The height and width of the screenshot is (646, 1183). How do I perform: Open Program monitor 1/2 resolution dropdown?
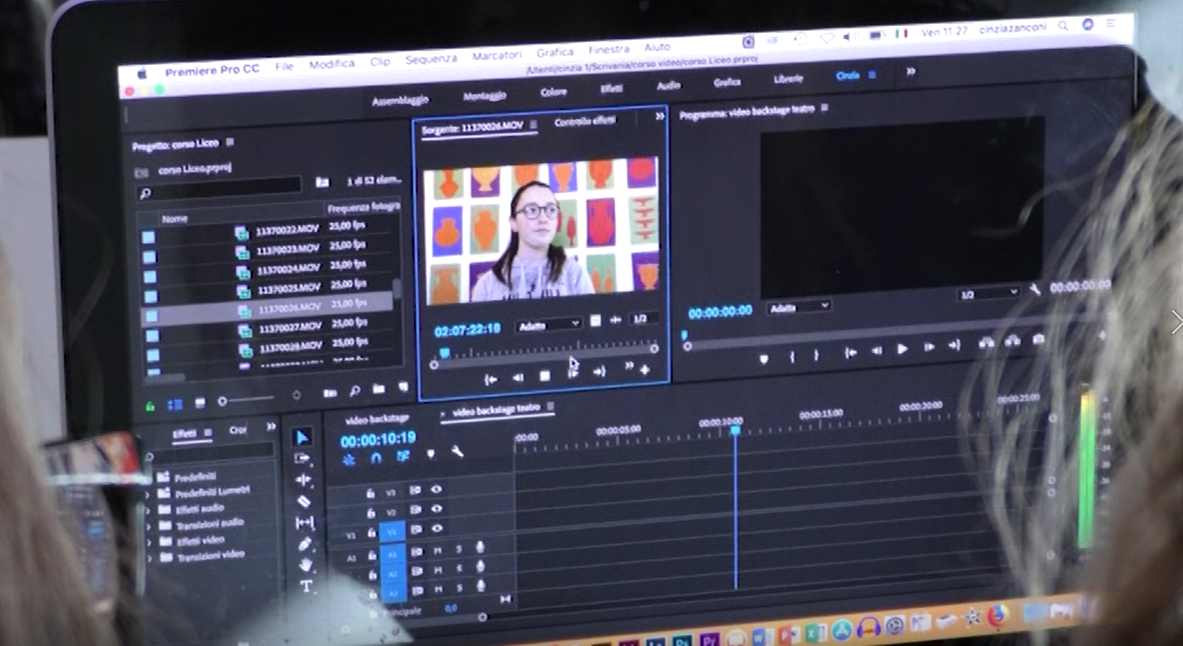point(989,293)
